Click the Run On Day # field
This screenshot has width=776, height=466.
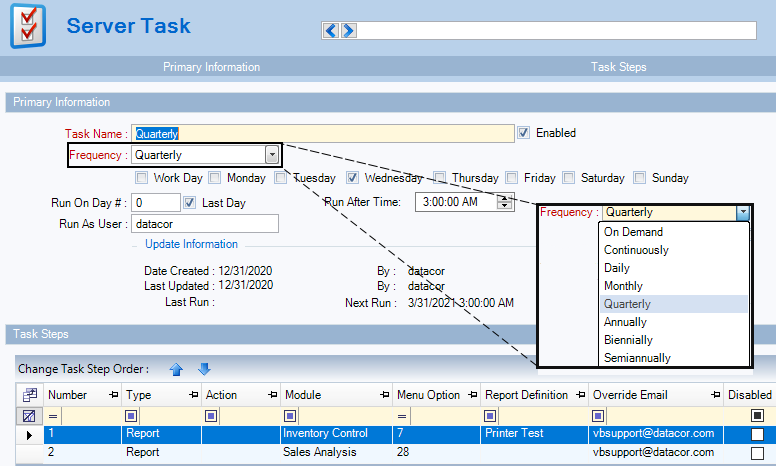[155, 202]
